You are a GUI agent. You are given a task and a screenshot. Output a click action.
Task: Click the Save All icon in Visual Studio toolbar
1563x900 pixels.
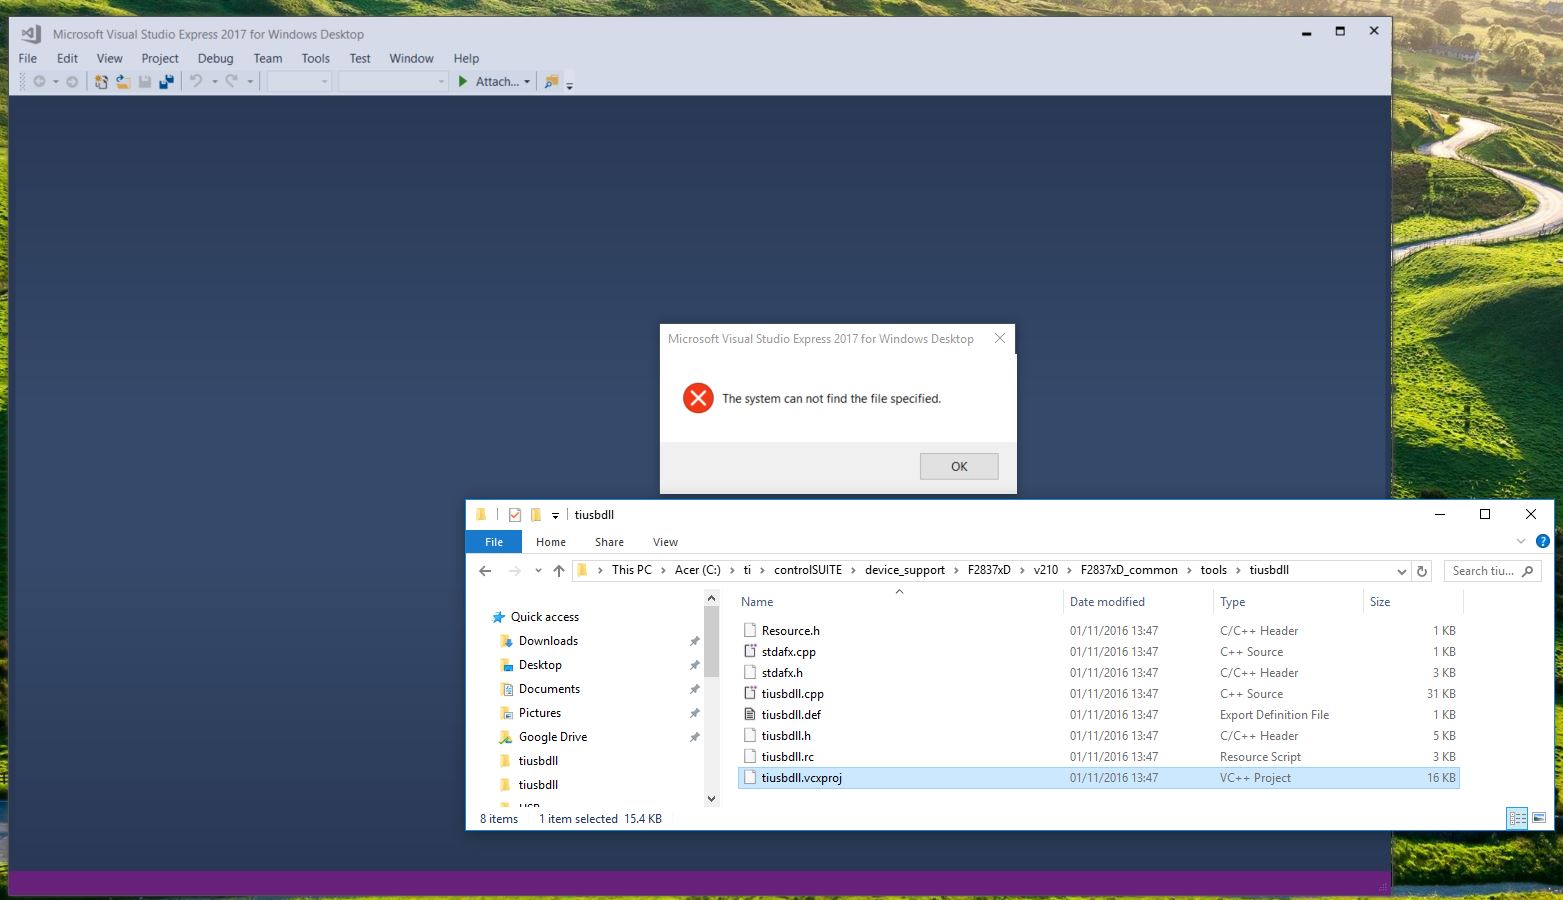tap(166, 81)
